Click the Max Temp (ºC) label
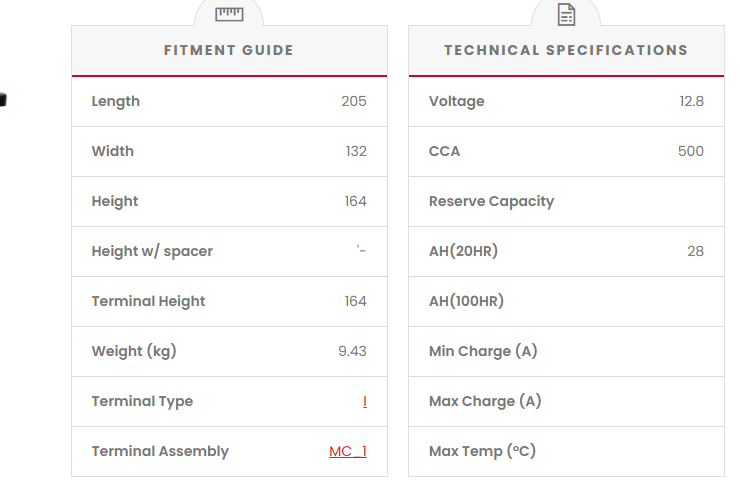 [x=482, y=451]
